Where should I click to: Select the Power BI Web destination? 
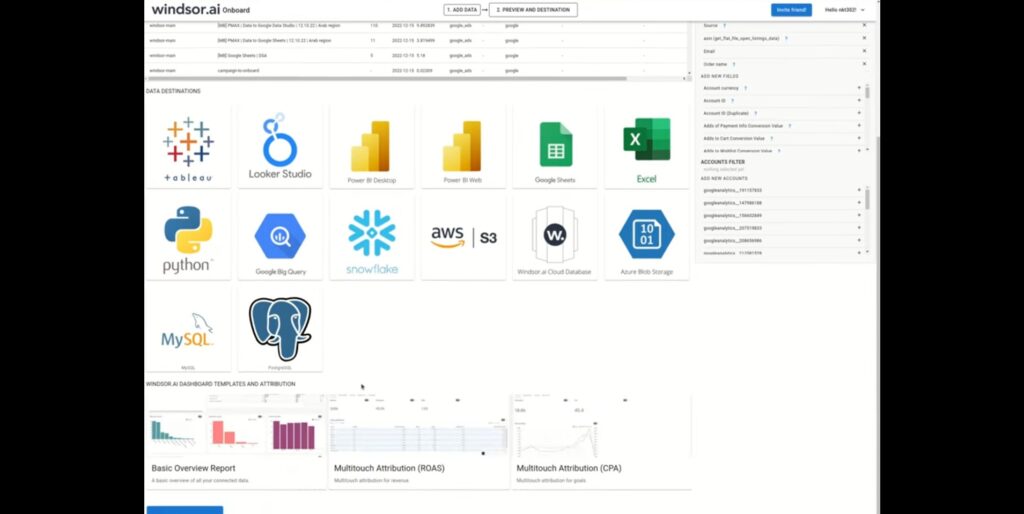(463, 148)
